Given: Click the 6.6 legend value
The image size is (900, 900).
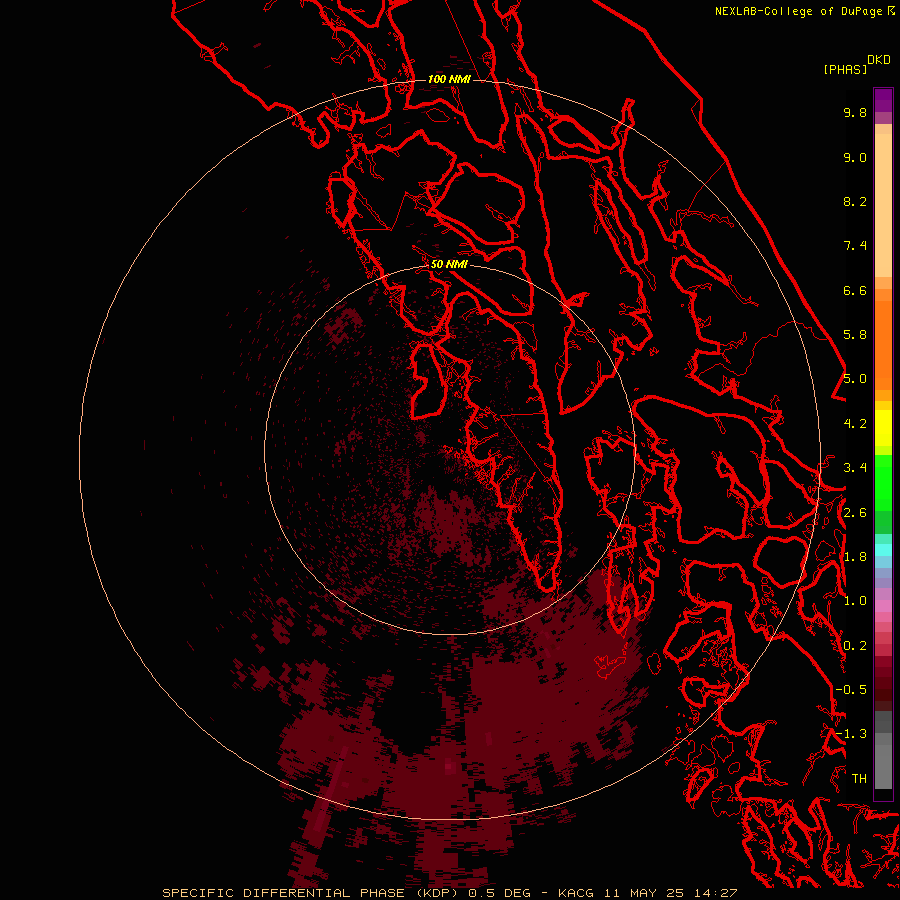Looking at the screenshot, I should pos(855,290).
